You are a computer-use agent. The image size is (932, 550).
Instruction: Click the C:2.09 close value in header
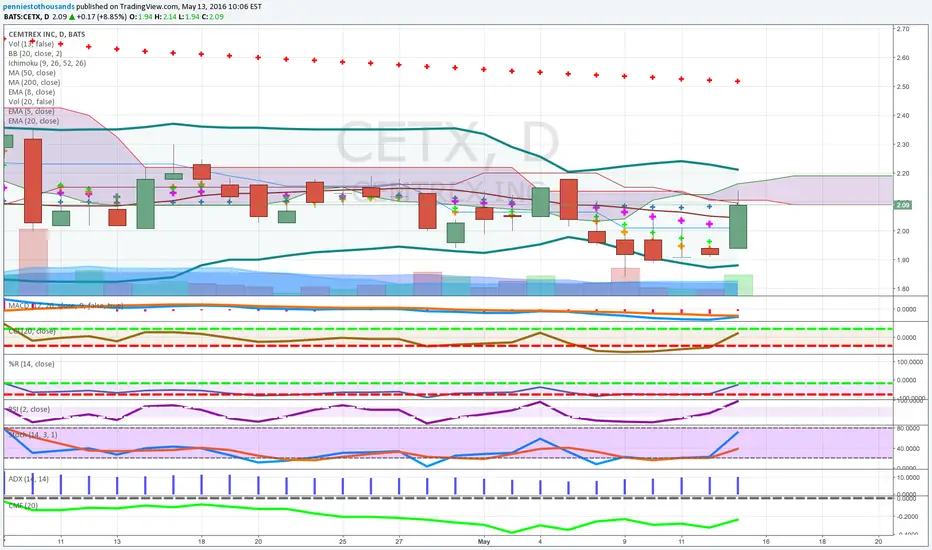click(x=212, y=17)
